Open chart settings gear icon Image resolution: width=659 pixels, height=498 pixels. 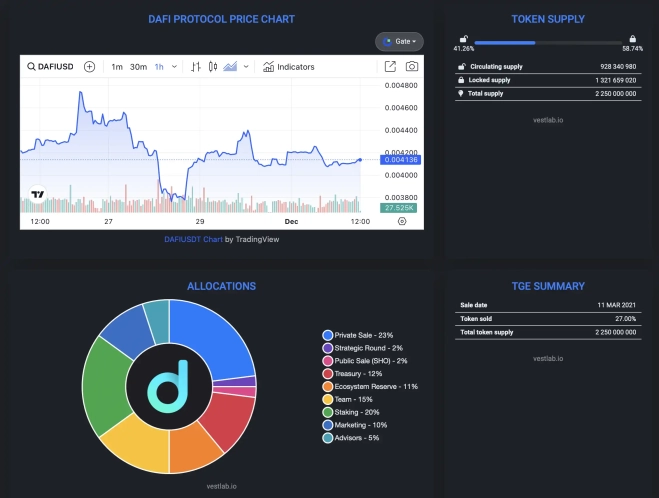pyautogui.click(x=402, y=221)
